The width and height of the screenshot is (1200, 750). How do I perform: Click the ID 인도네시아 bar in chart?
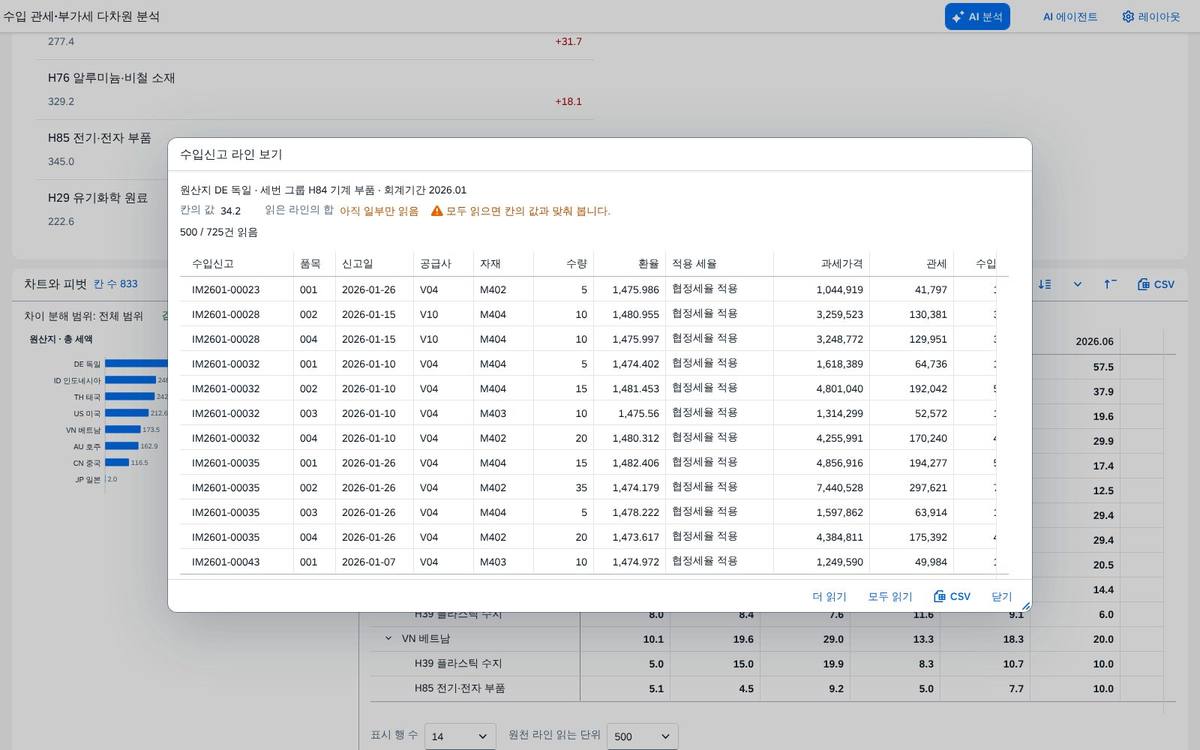pyautogui.click(x=130, y=380)
